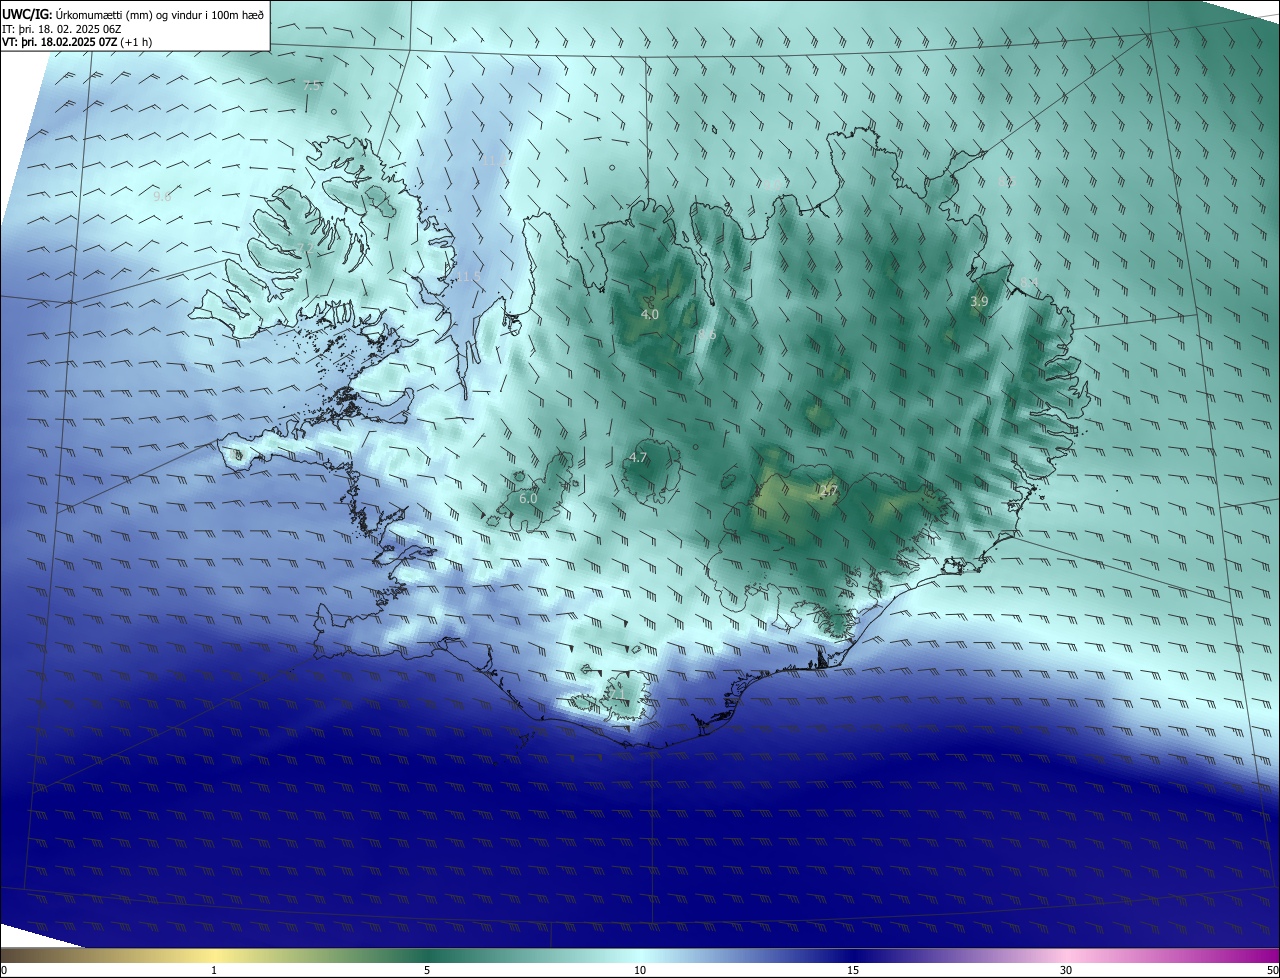Click the 8.4 label on east coast
Screen dimensions: 1280x978
[x=1029, y=283]
